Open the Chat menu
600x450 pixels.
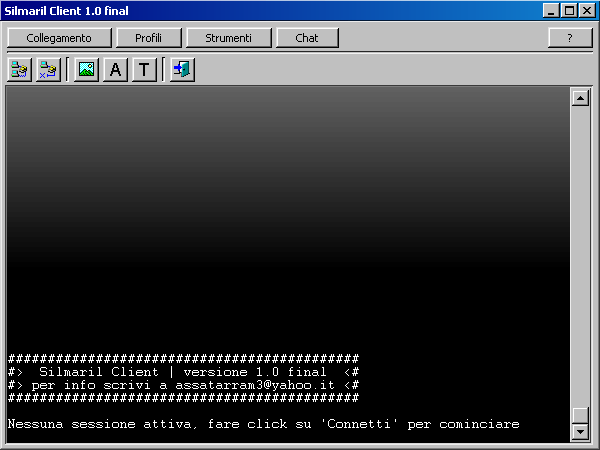[x=307, y=38]
